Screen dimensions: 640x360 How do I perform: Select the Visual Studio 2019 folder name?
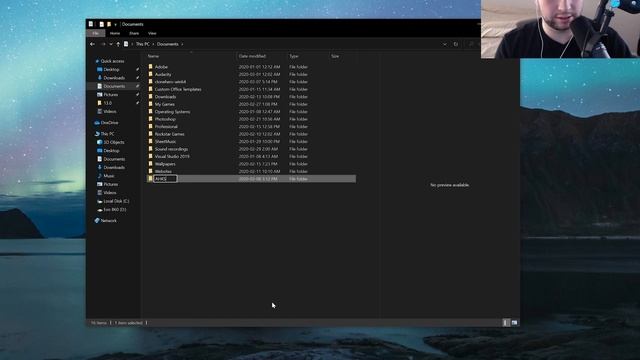(x=172, y=156)
